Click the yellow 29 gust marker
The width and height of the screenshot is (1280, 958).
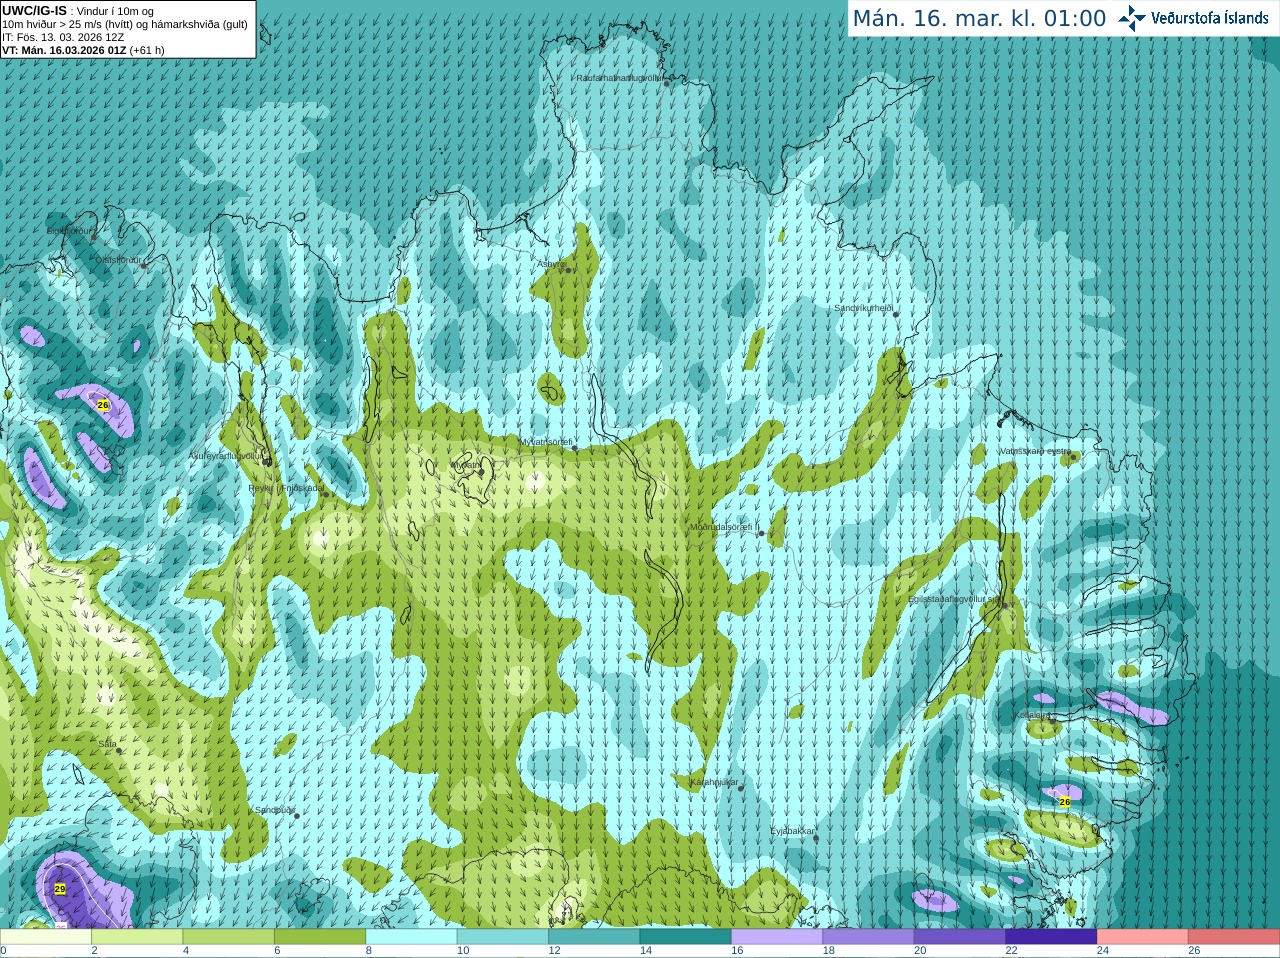(x=60, y=889)
